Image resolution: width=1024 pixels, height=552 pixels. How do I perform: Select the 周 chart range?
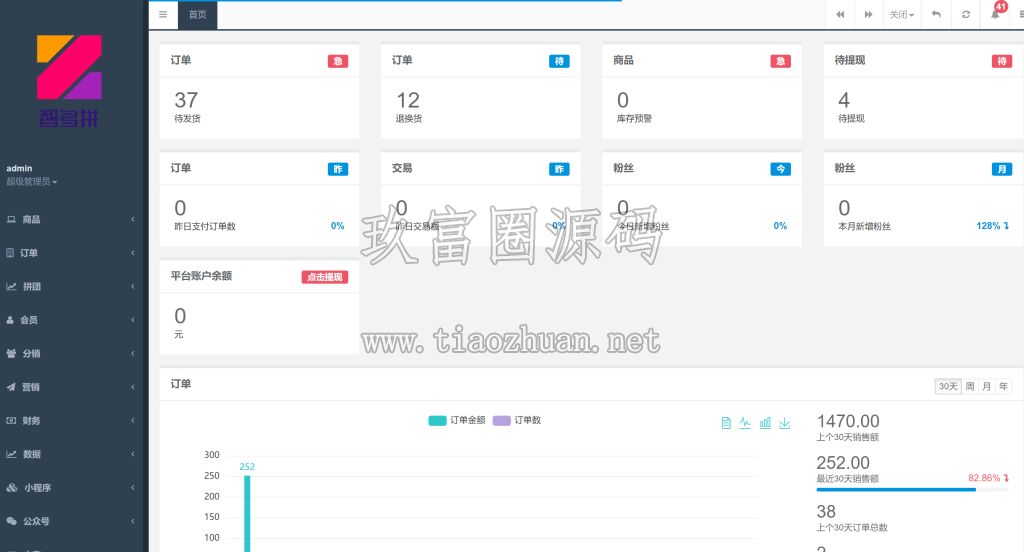[970, 386]
